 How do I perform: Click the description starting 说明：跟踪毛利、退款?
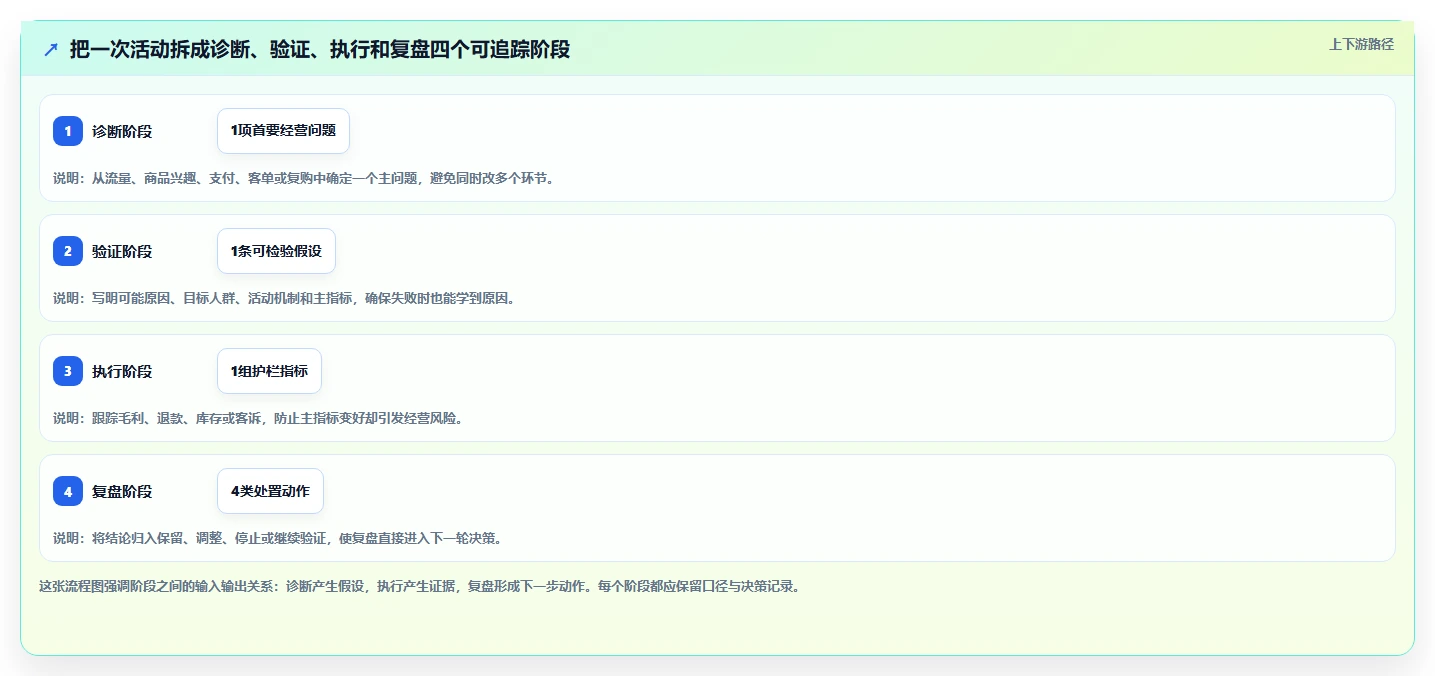[258, 418]
